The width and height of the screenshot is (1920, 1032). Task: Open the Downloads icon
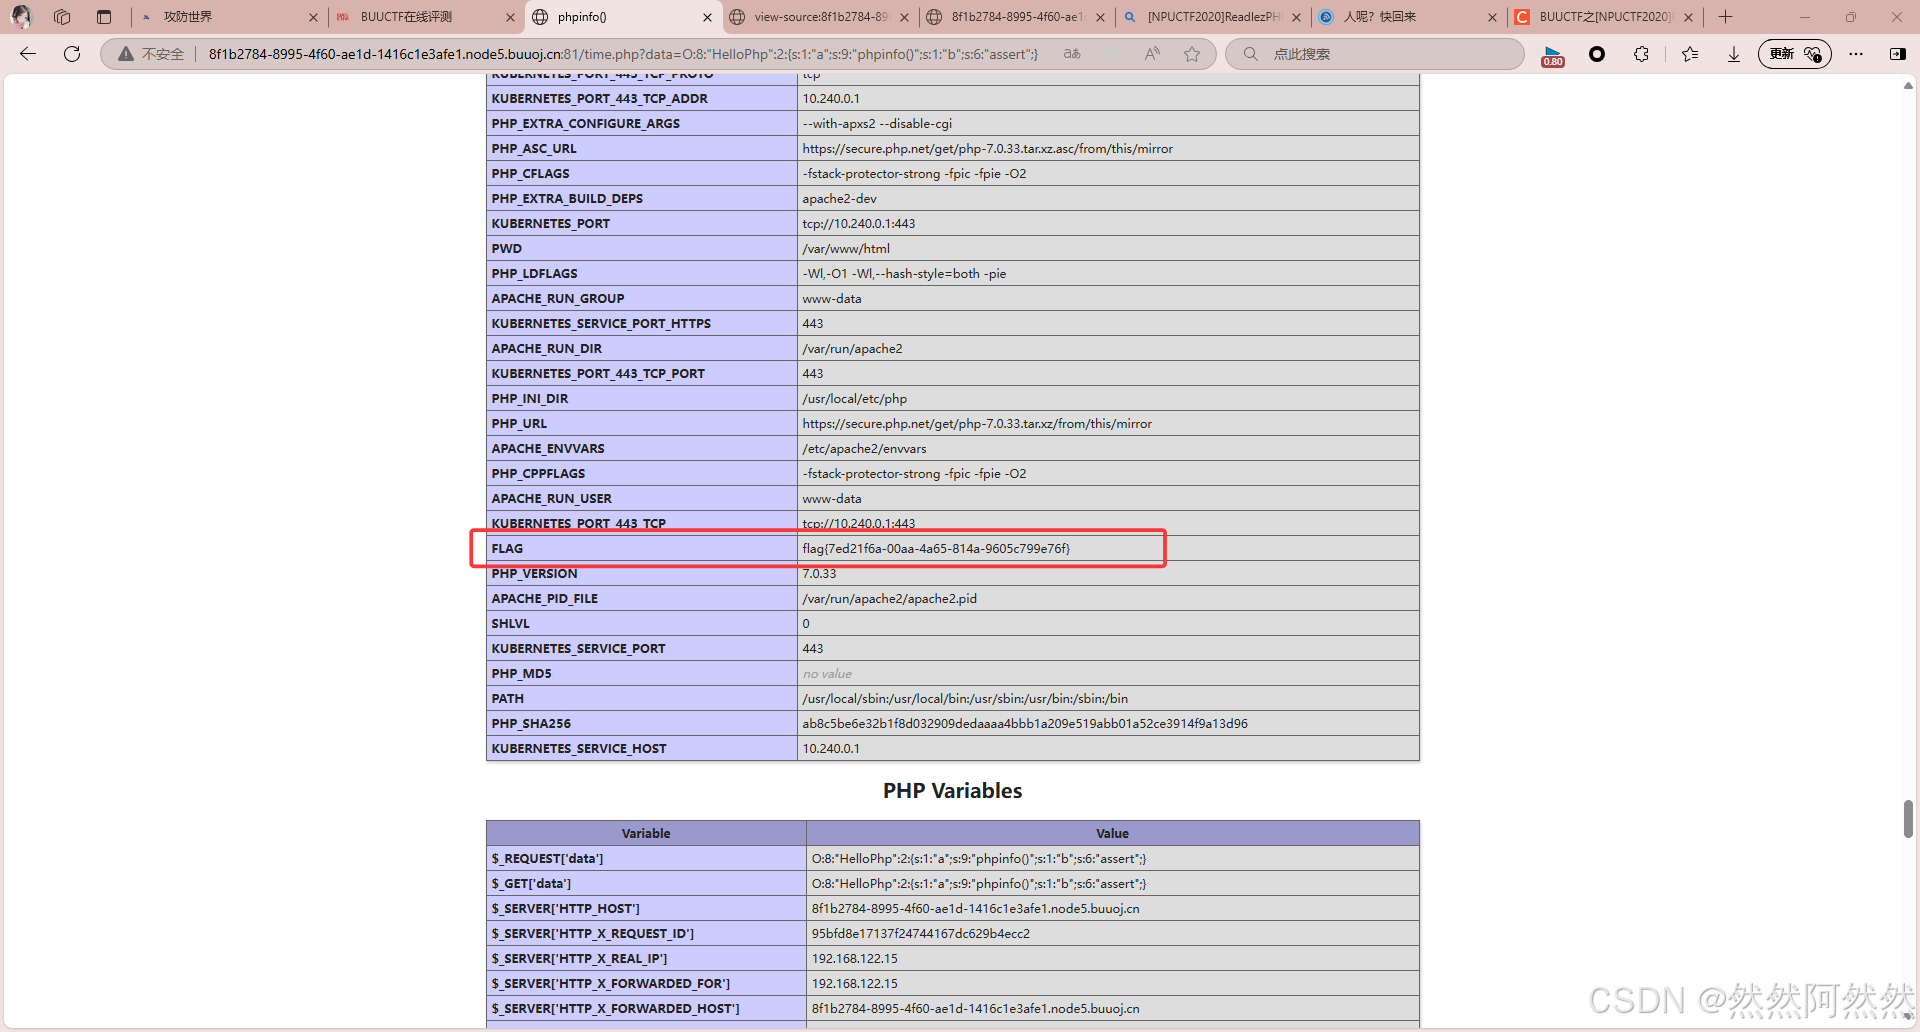(1733, 54)
